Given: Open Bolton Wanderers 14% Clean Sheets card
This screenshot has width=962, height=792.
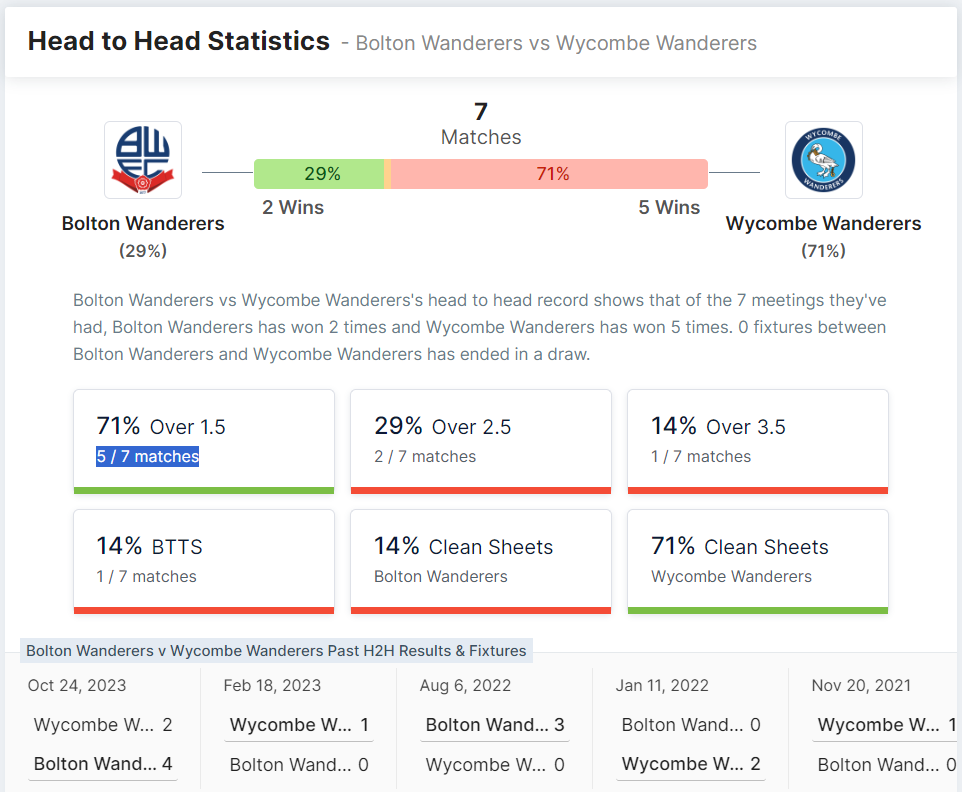Looking at the screenshot, I should coord(481,562).
